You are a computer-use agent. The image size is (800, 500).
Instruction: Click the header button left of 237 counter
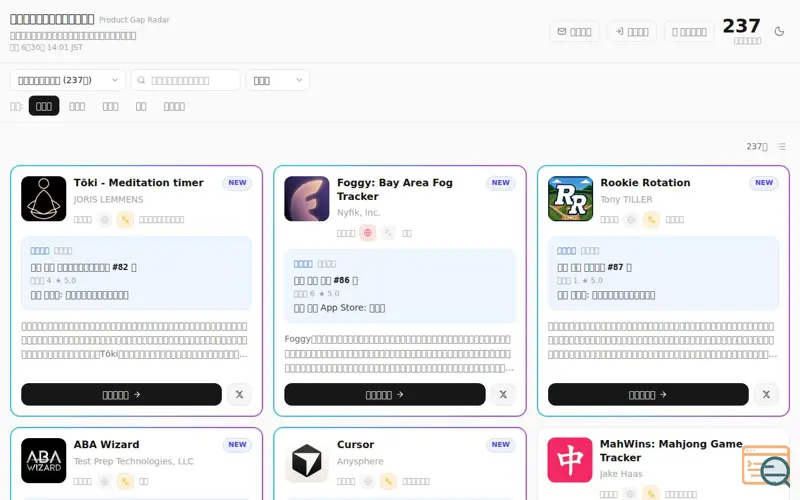pyautogui.click(x=689, y=32)
